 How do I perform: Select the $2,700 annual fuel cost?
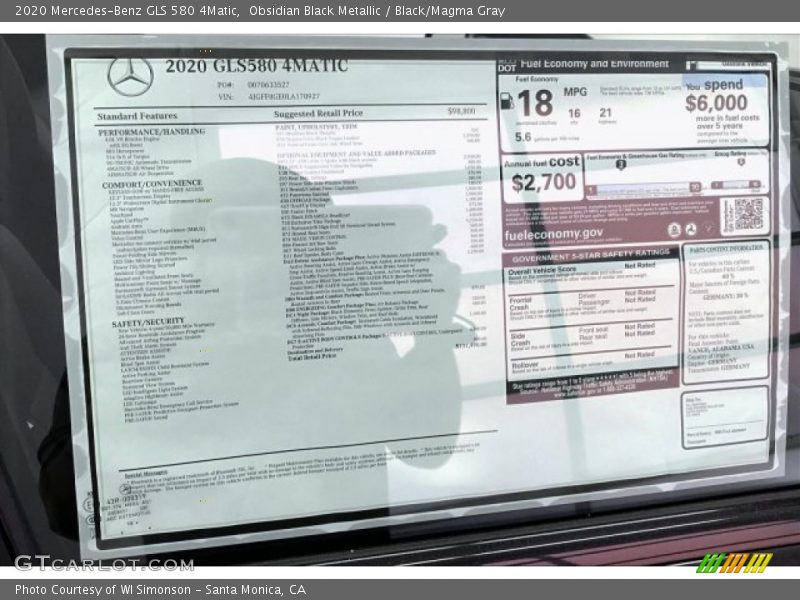544,182
